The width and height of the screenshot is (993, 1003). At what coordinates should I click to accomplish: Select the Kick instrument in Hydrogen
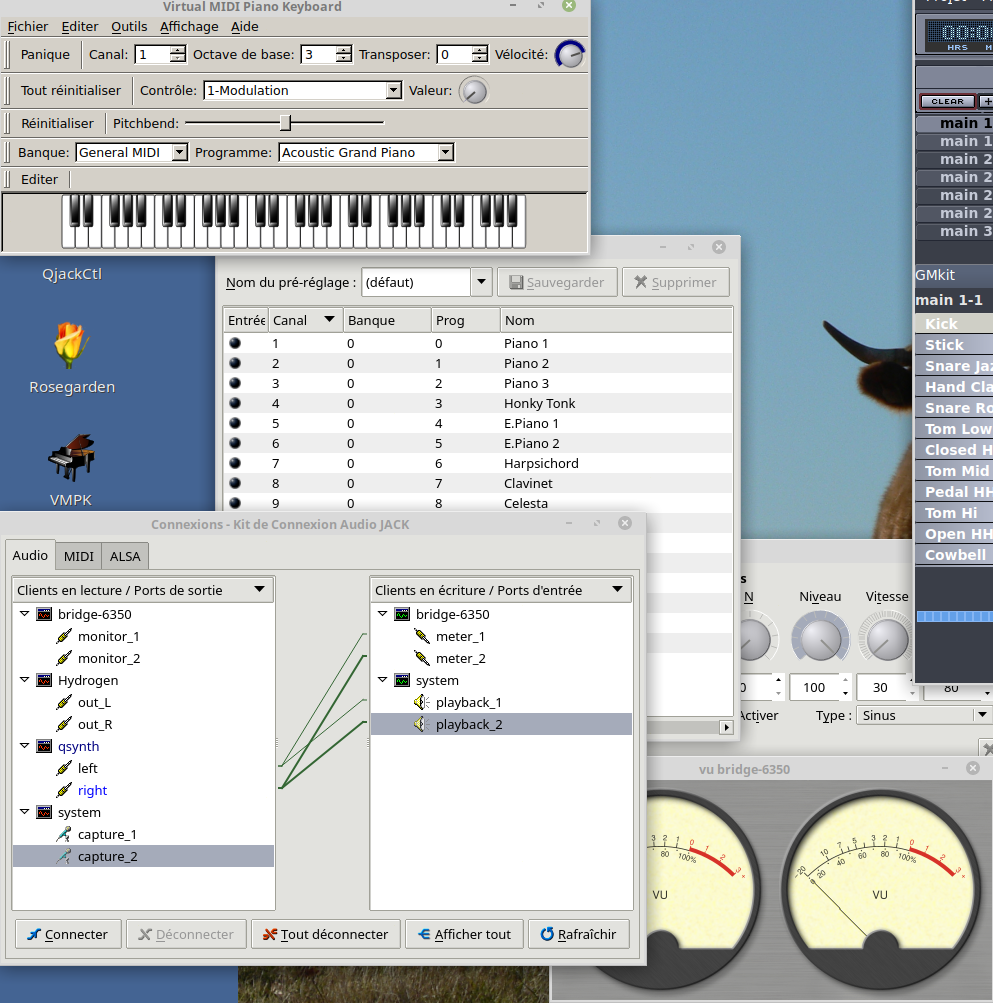[x=953, y=324]
